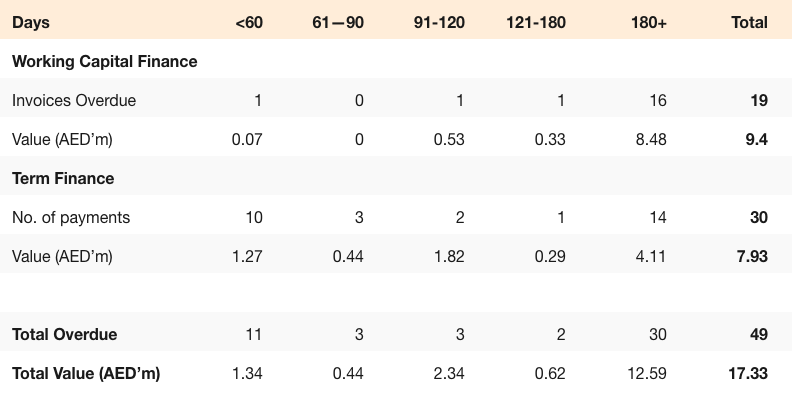Click the Invoices Overdue row label
Screen dimensions: 792x393
74,101
